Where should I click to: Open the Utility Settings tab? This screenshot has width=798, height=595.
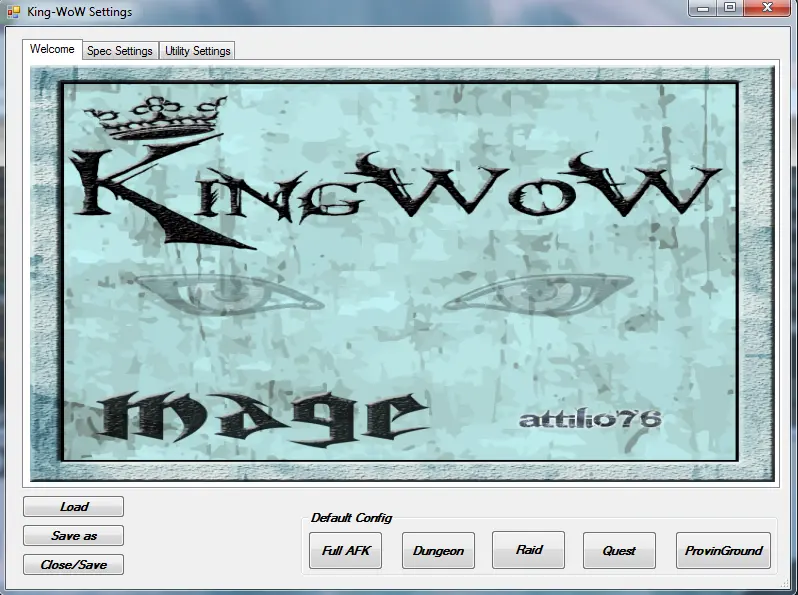(x=197, y=51)
